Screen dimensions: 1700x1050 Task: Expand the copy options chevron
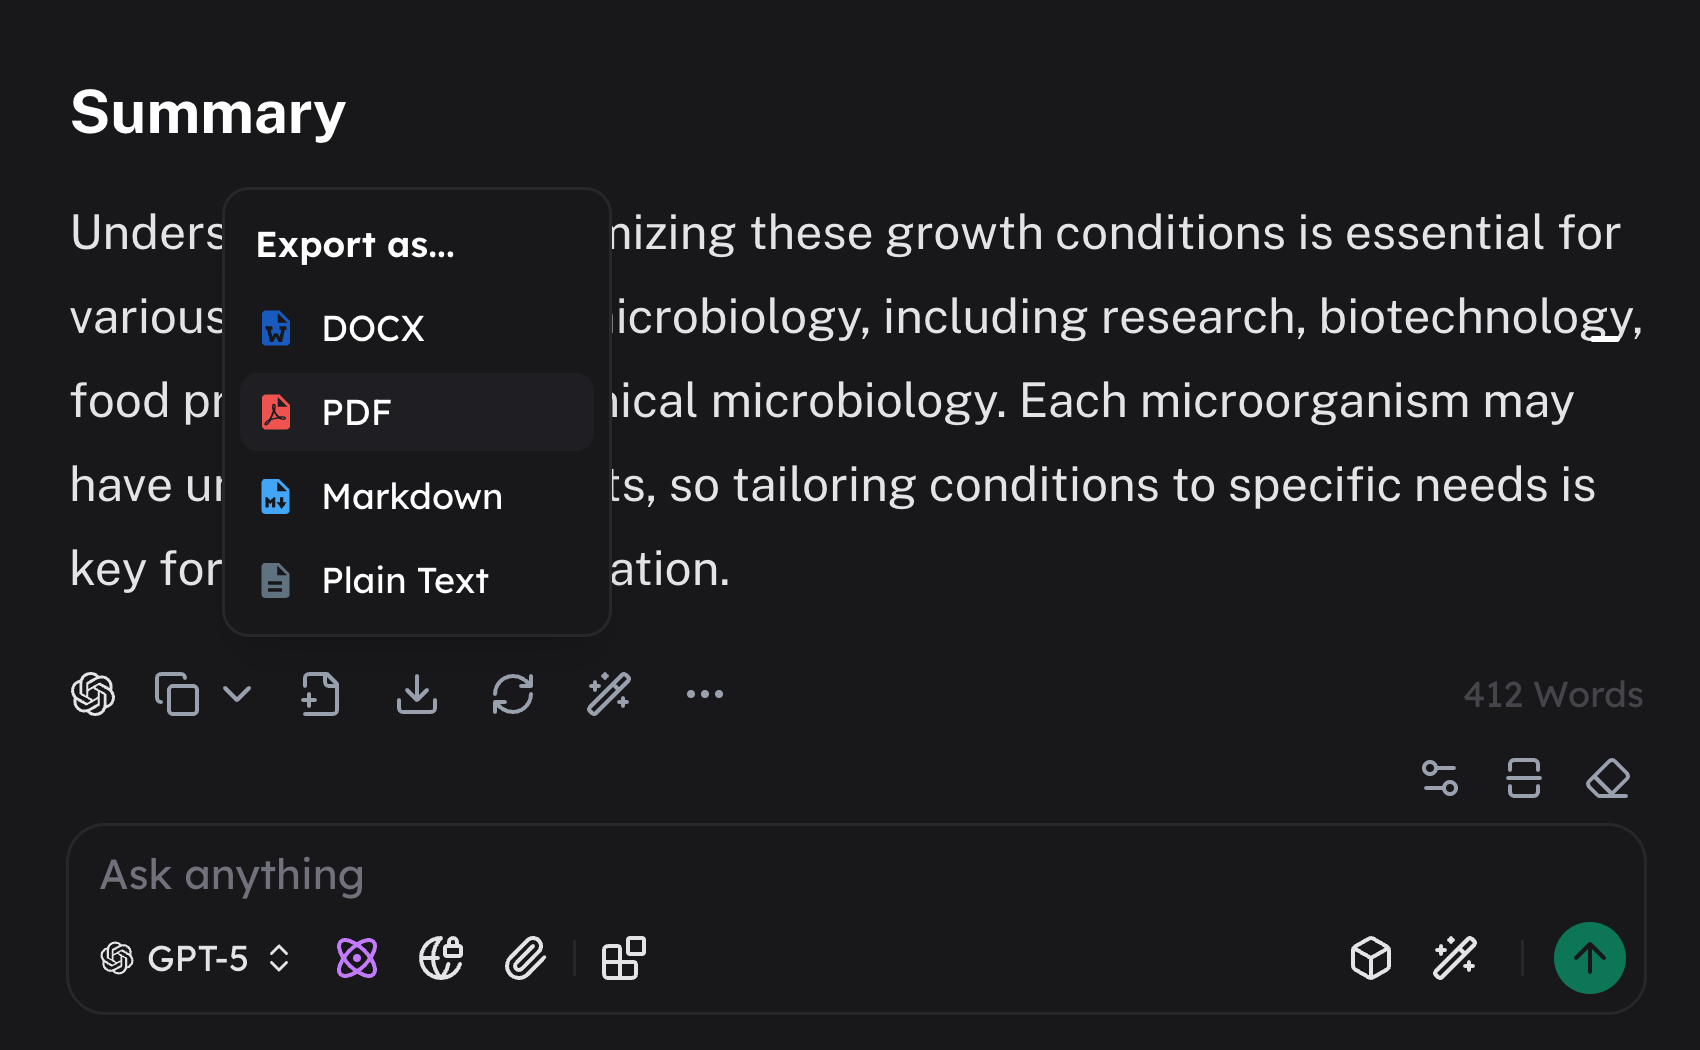(x=237, y=694)
